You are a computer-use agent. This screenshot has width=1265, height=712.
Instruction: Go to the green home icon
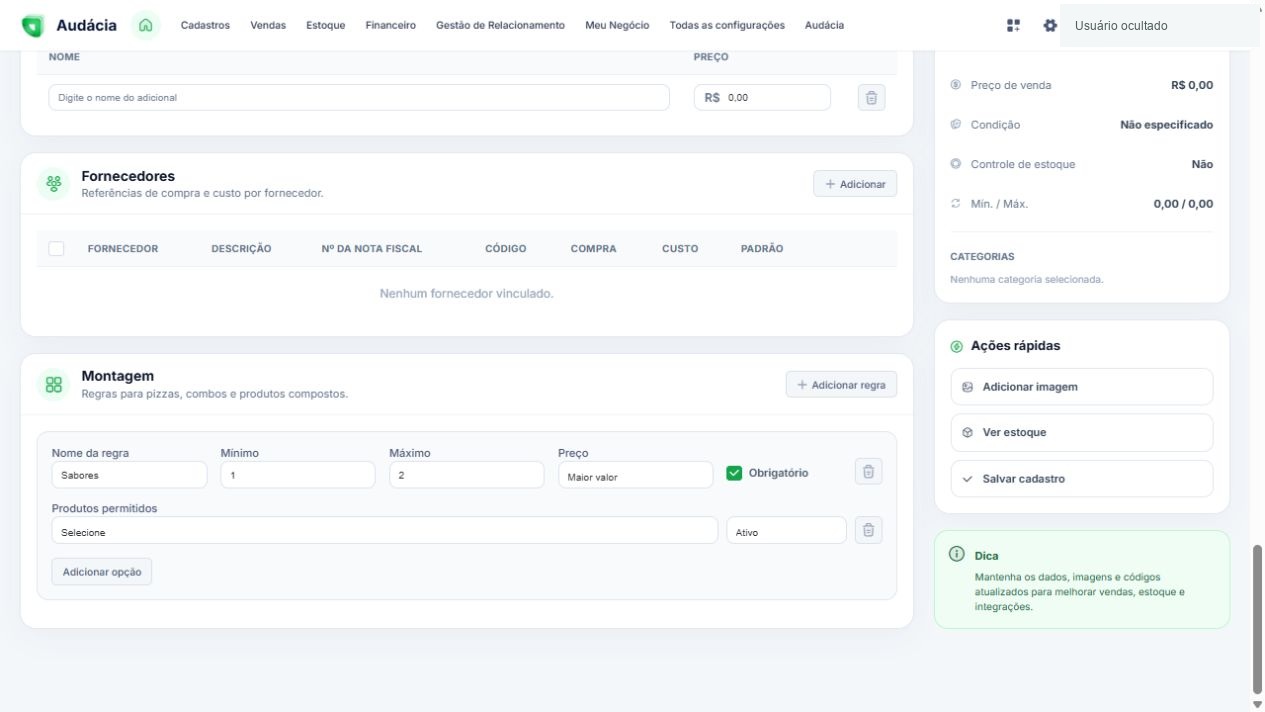coord(146,25)
